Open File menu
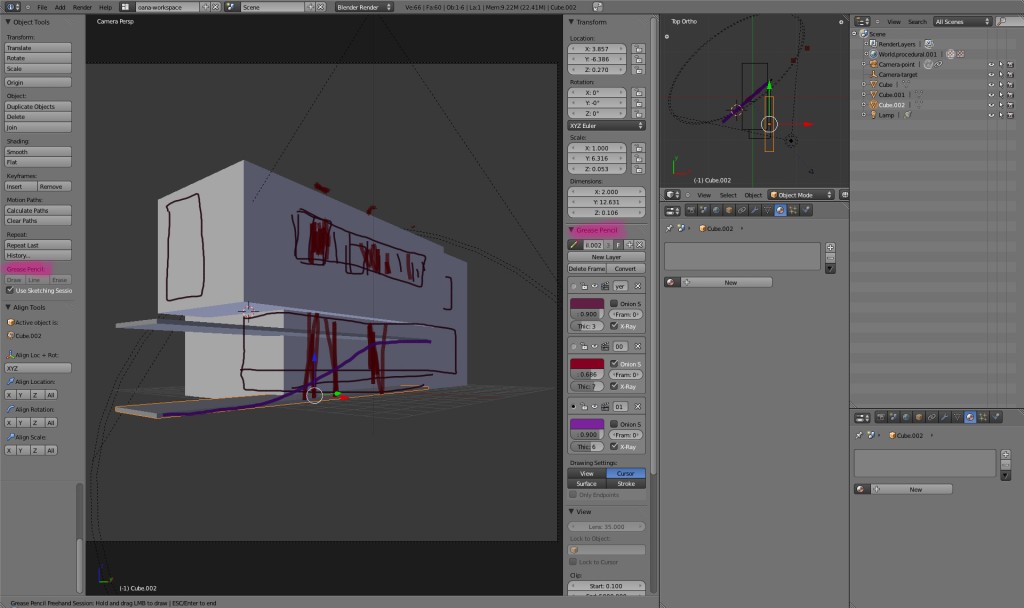The height and width of the screenshot is (608, 1024). tap(42, 7)
